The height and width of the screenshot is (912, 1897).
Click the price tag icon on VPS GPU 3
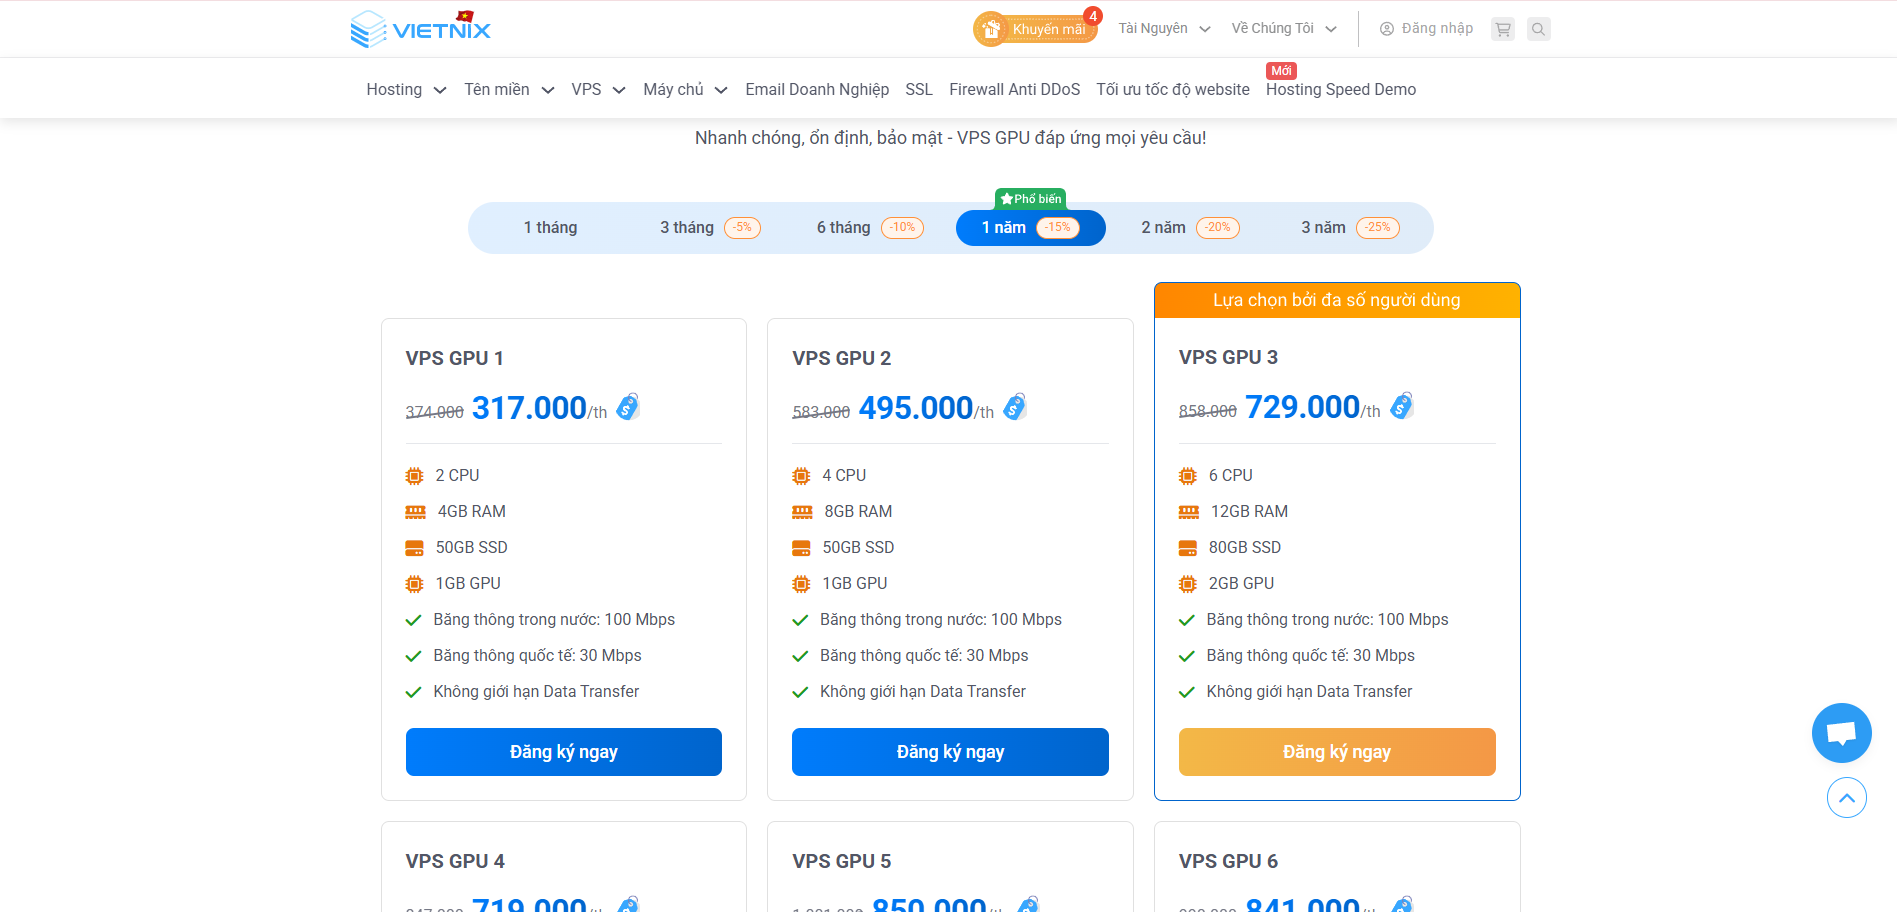(x=1402, y=406)
